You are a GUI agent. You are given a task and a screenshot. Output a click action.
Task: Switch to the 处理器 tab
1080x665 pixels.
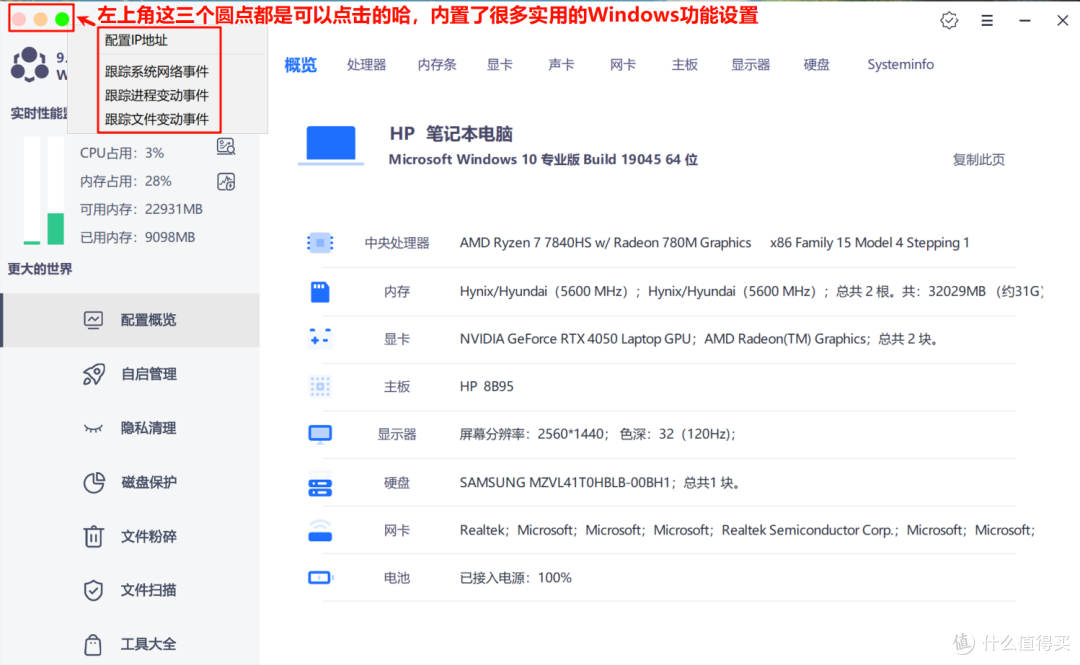point(366,65)
